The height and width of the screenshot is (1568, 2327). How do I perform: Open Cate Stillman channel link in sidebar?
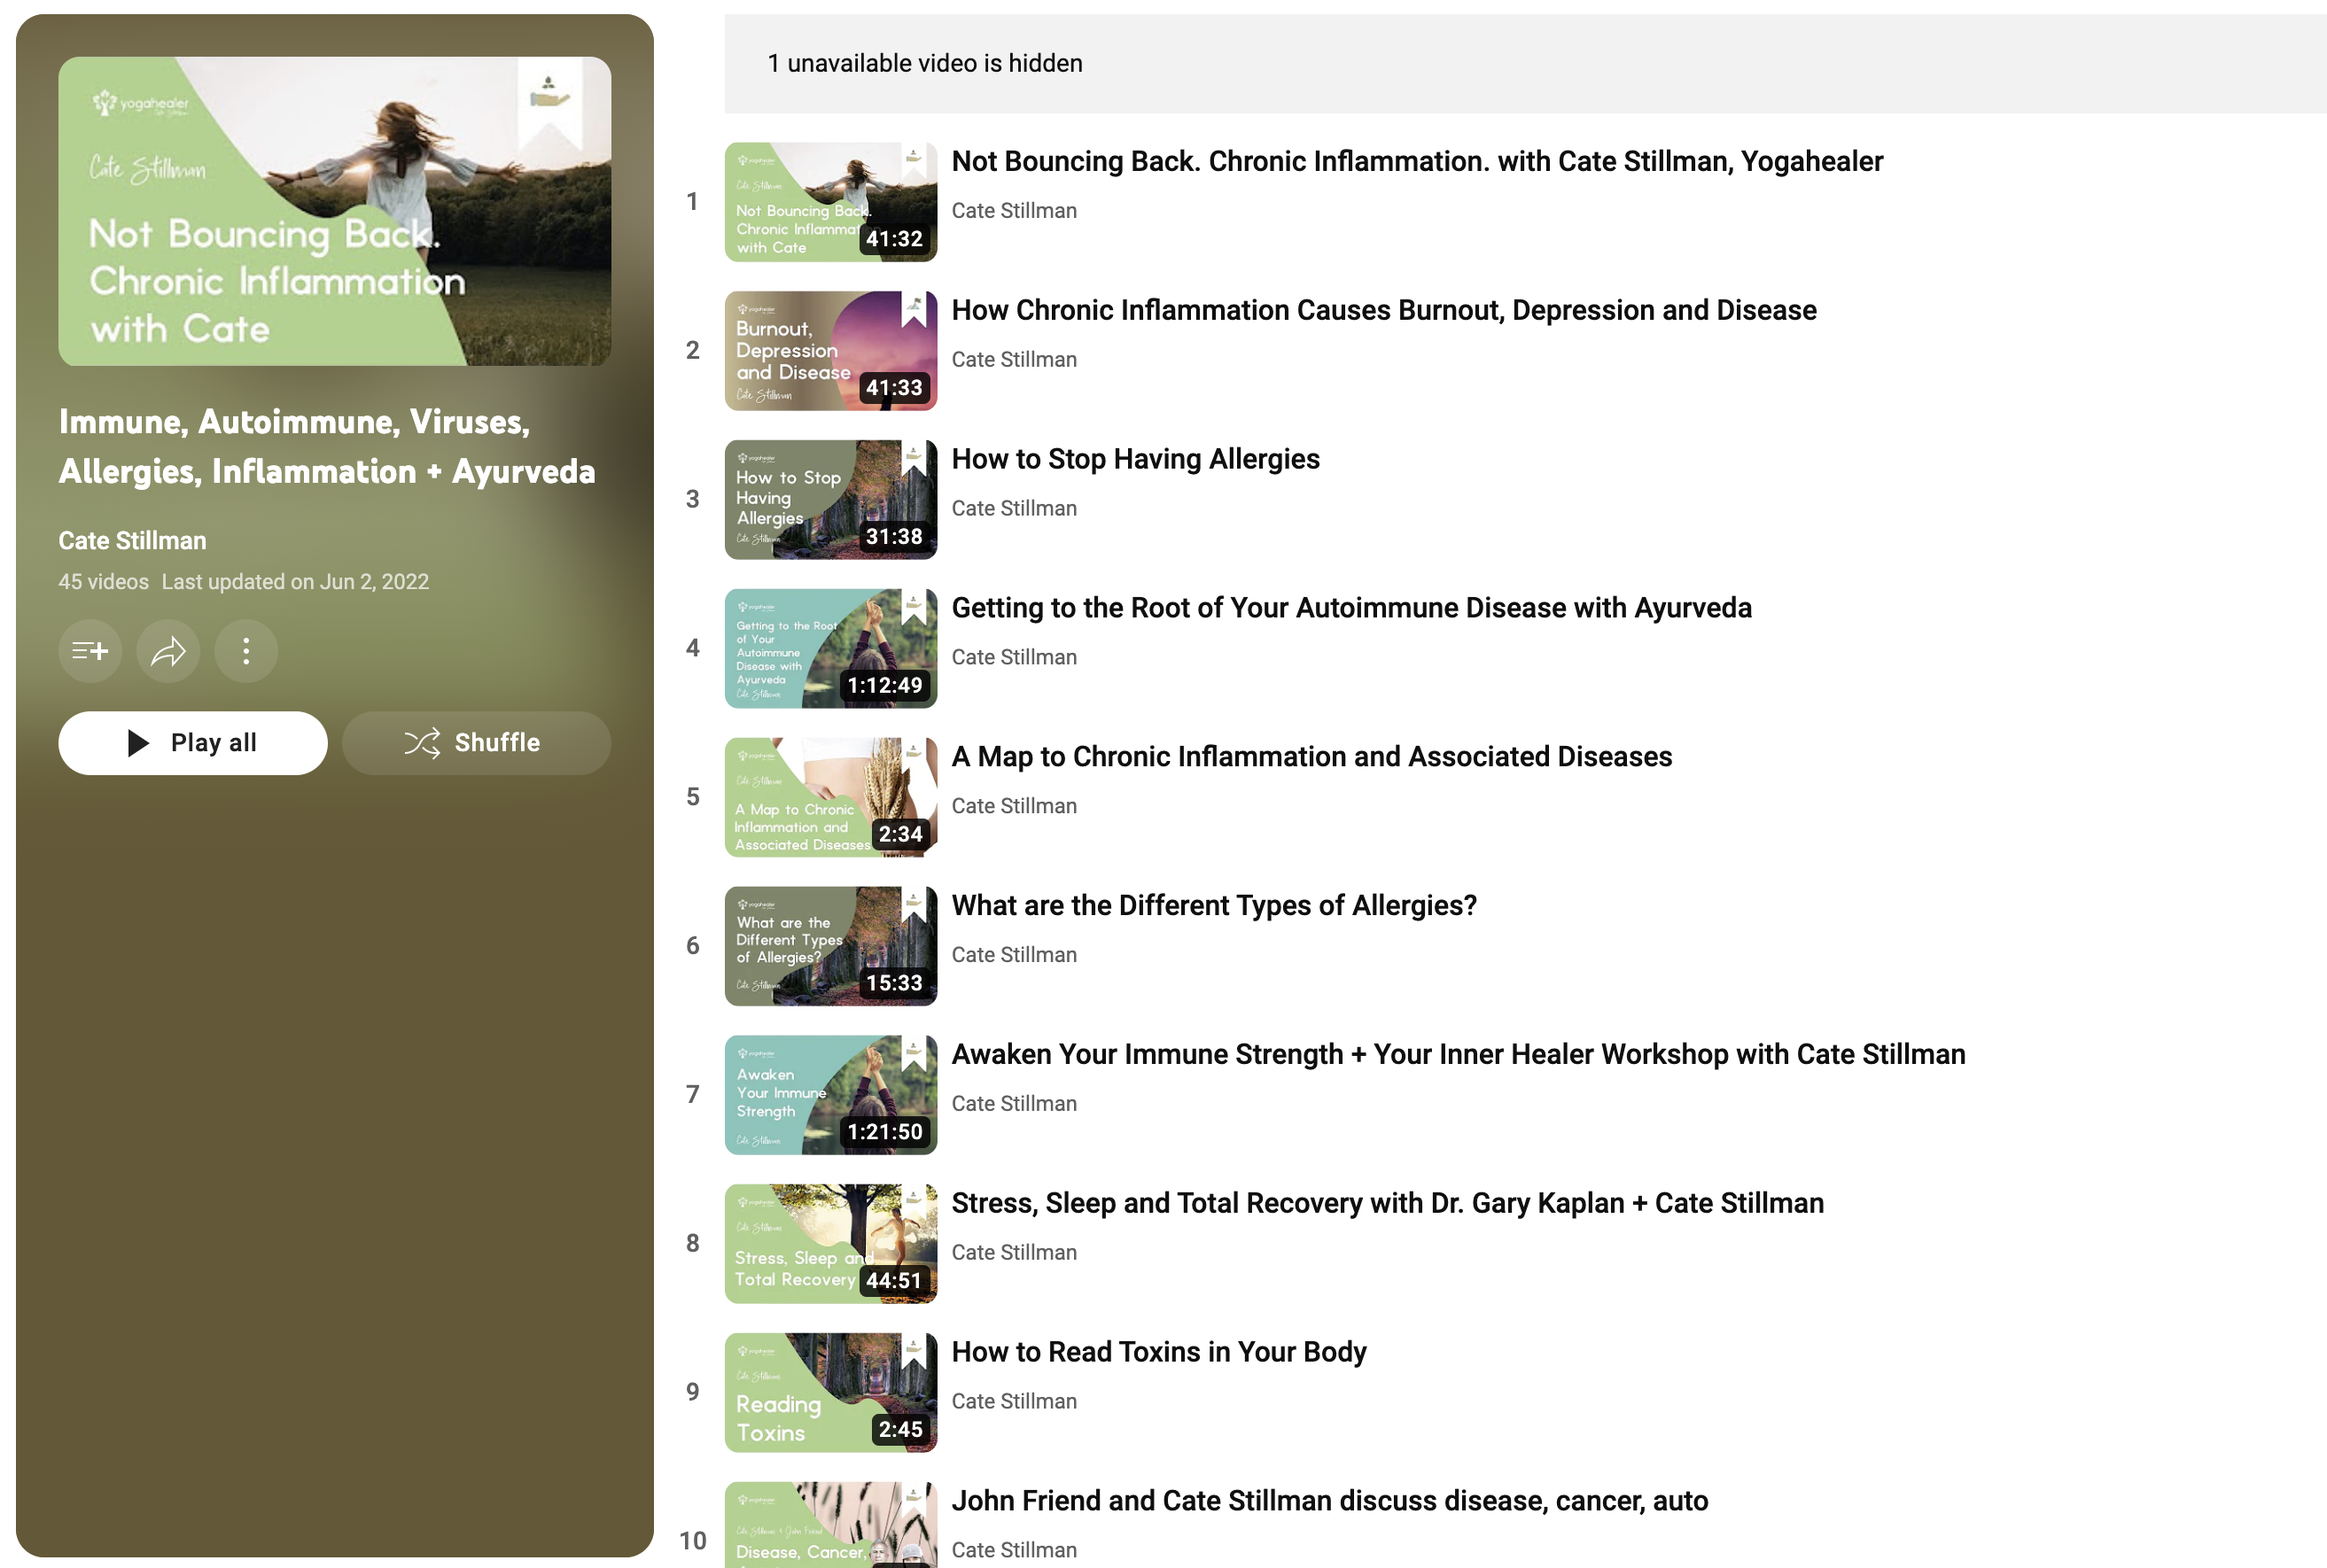pos(132,540)
